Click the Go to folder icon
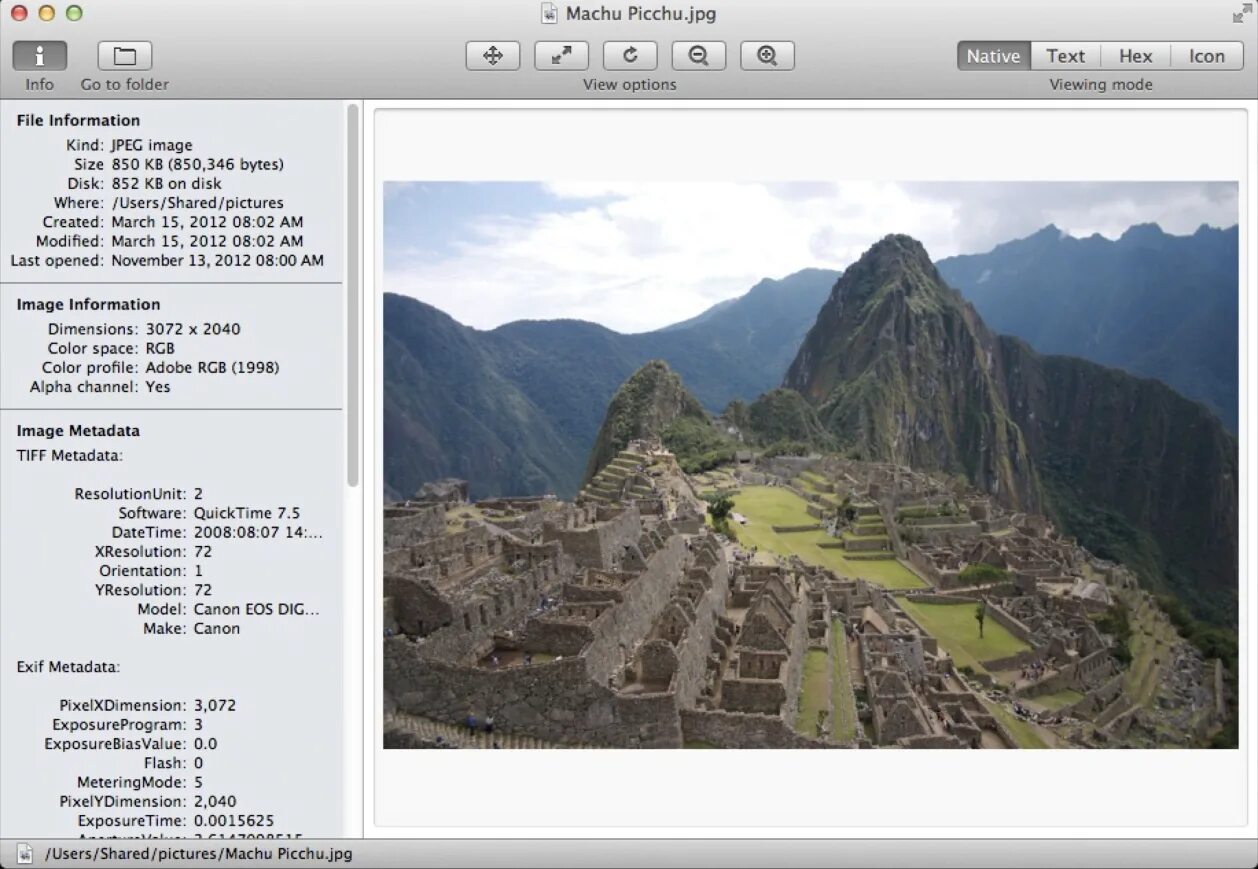The width and height of the screenshot is (1258, 869). (x=125, y=56)
